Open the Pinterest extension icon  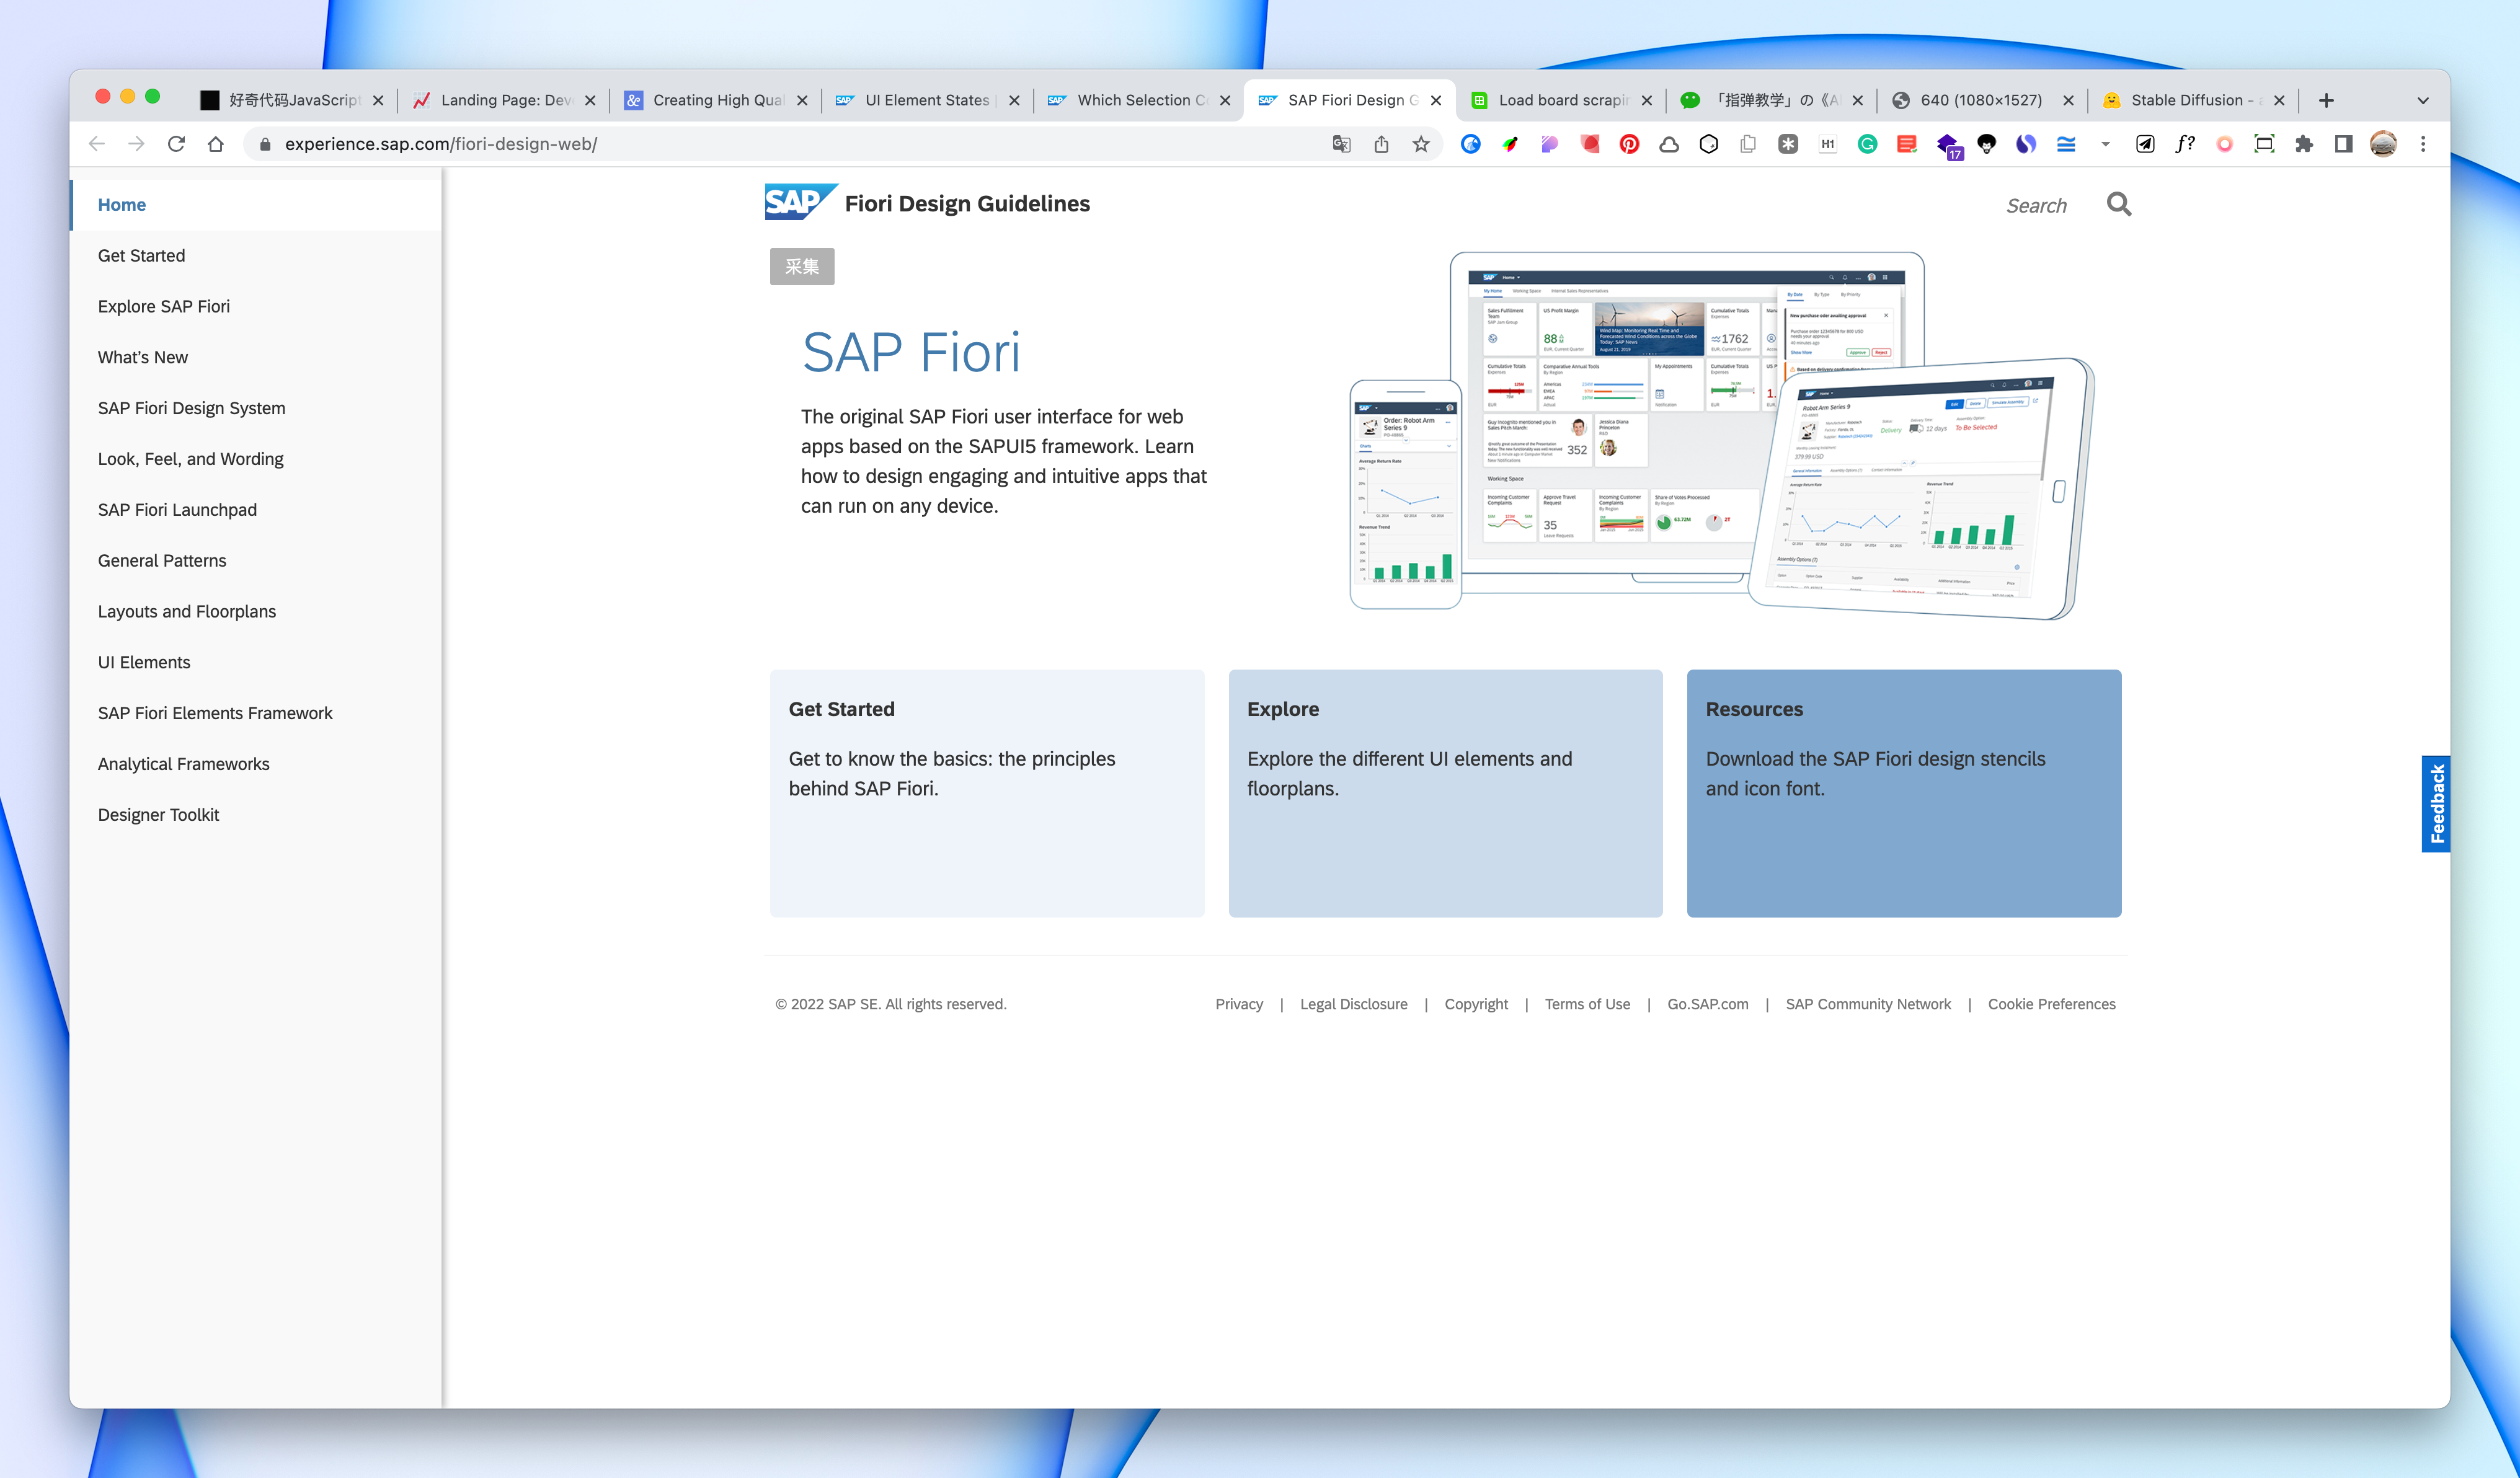click(1629, 144)
